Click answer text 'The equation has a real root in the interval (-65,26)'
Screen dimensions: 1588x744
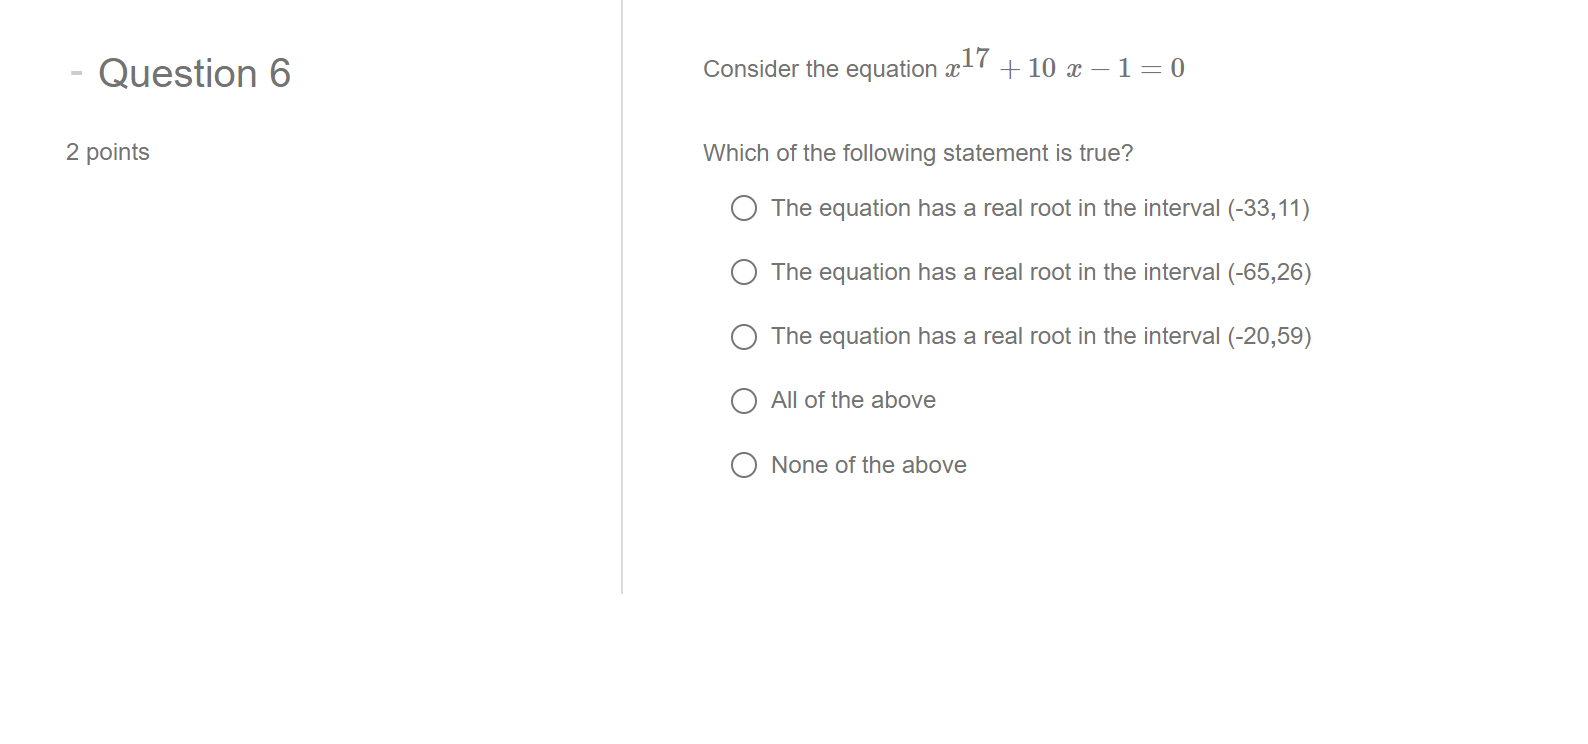pos(1041,272)
